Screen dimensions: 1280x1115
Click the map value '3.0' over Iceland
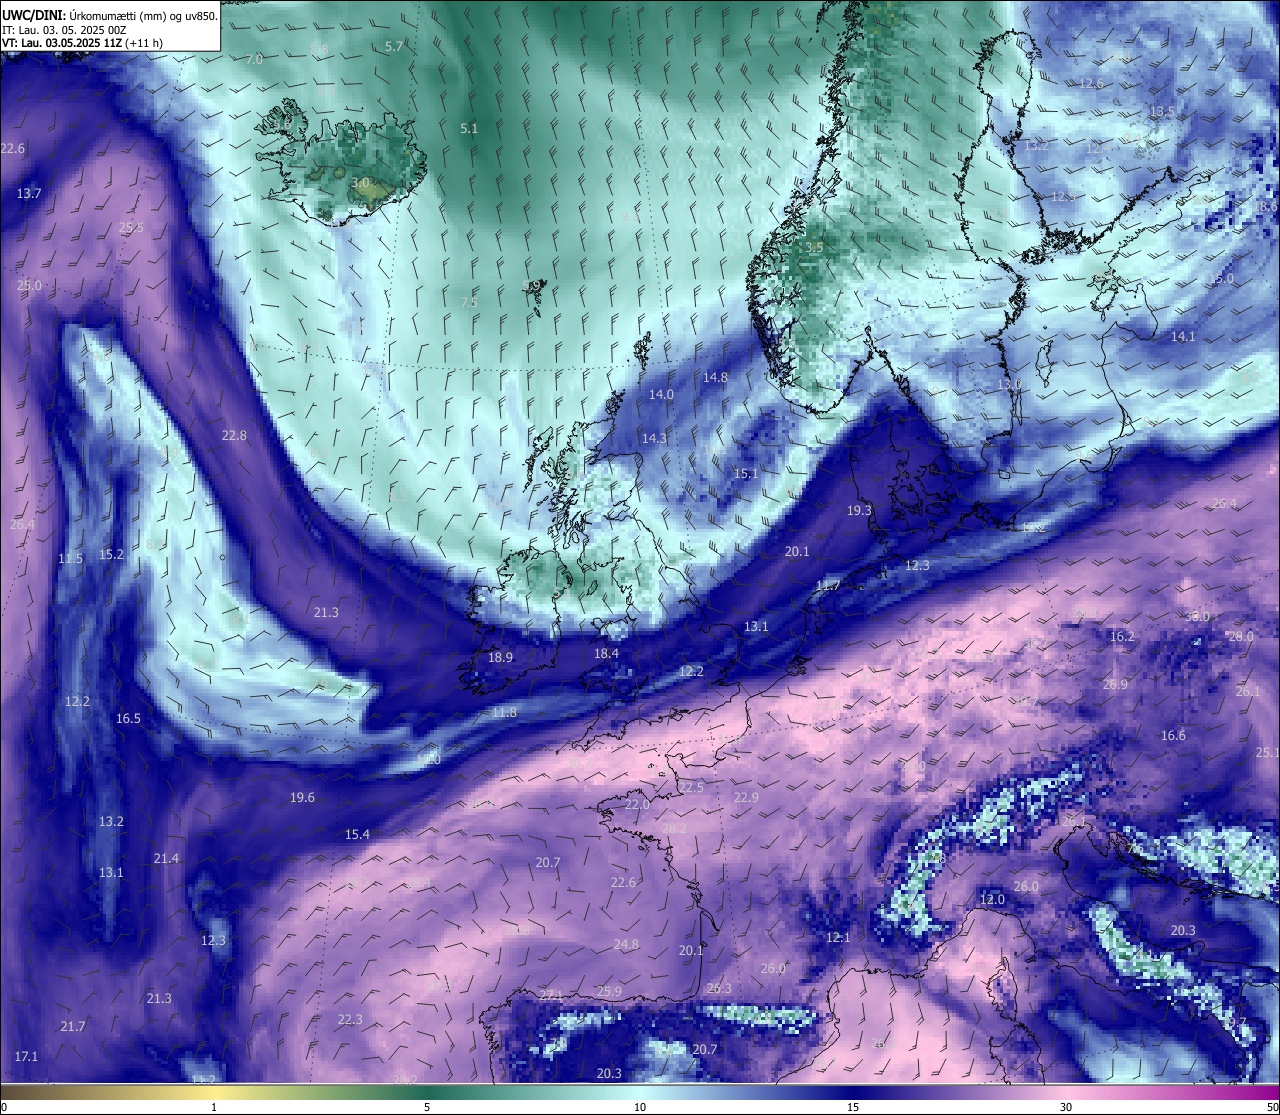[361, 183]
